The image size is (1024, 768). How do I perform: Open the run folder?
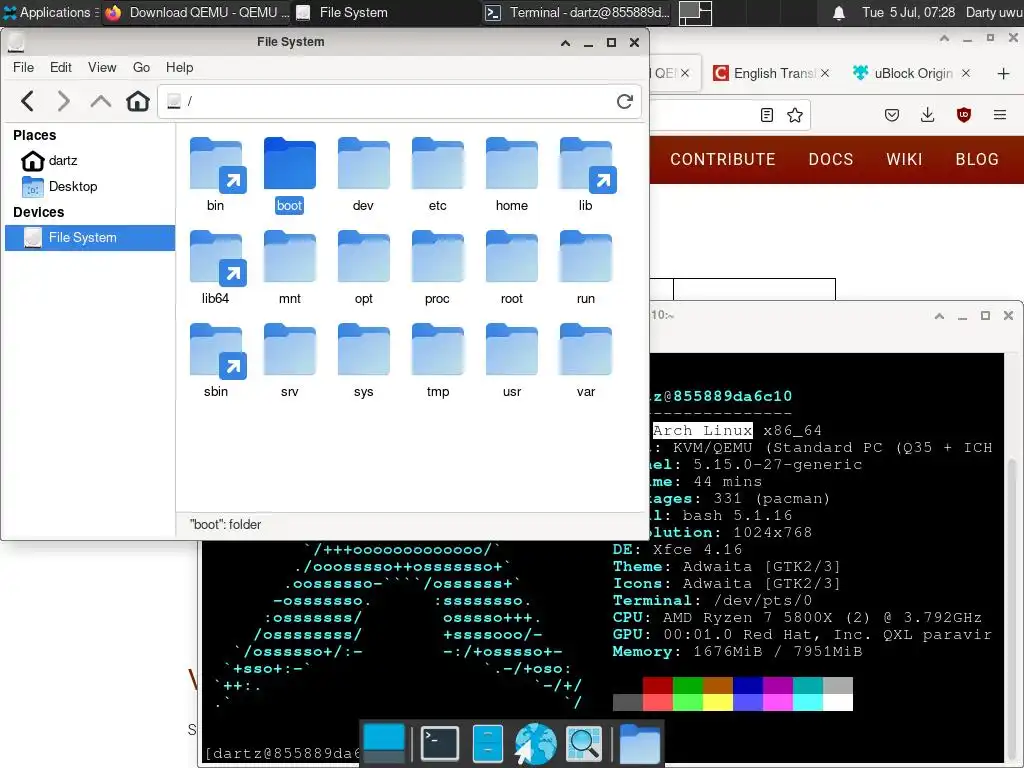tap(586, 268)
